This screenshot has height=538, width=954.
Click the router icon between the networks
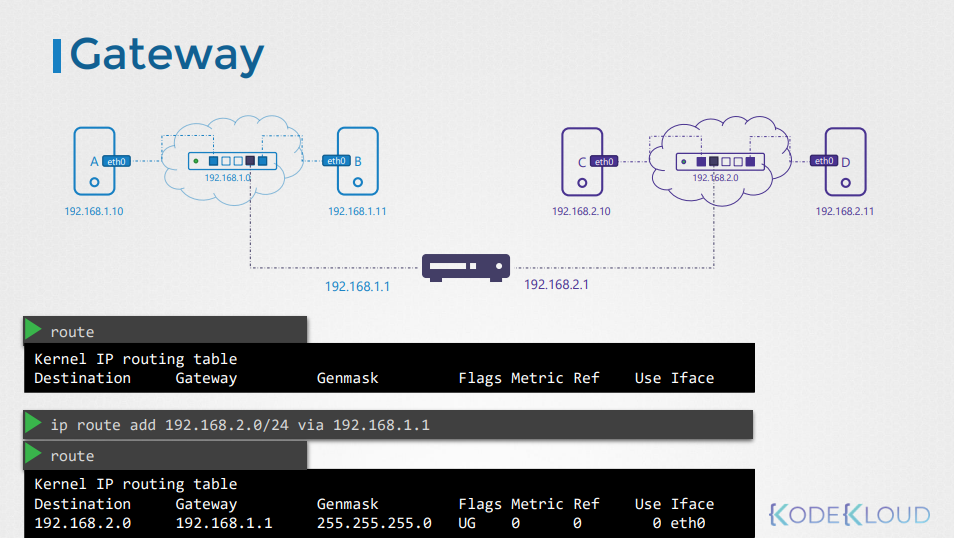coord(466,267)
